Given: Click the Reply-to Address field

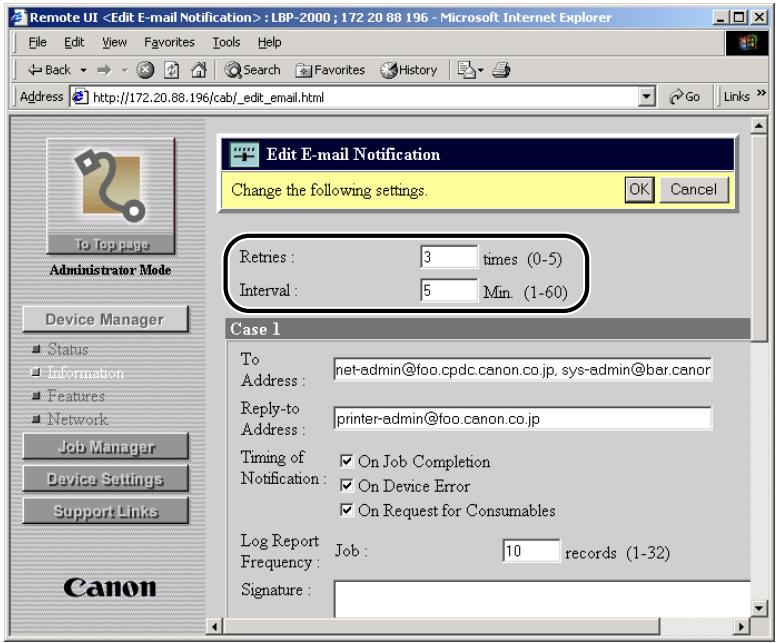Looking at the screenshot, I should [x=523, y=419].
